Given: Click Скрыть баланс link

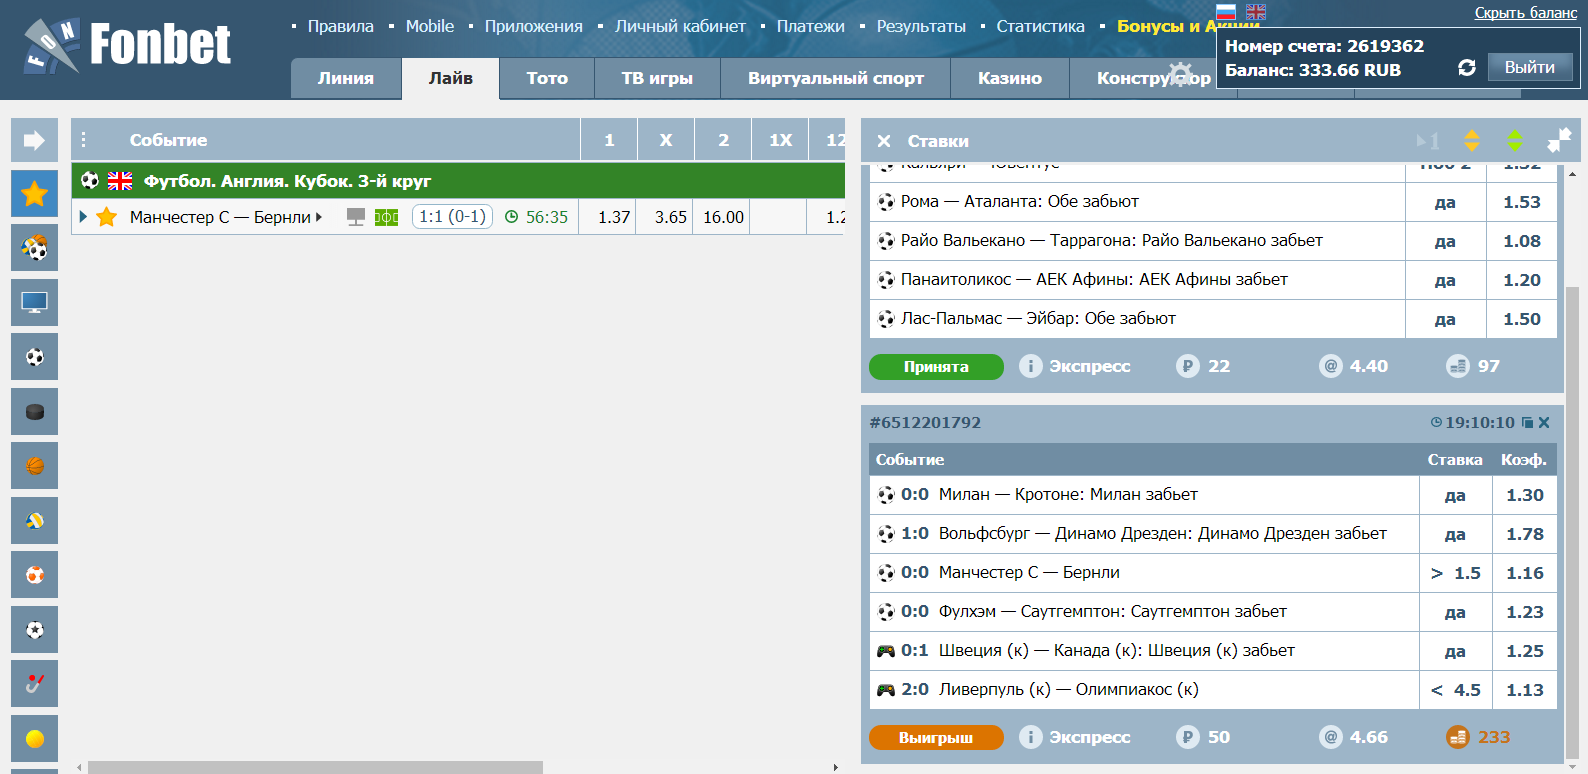Looking at the screenshot, I should (x=1526, y=13).
